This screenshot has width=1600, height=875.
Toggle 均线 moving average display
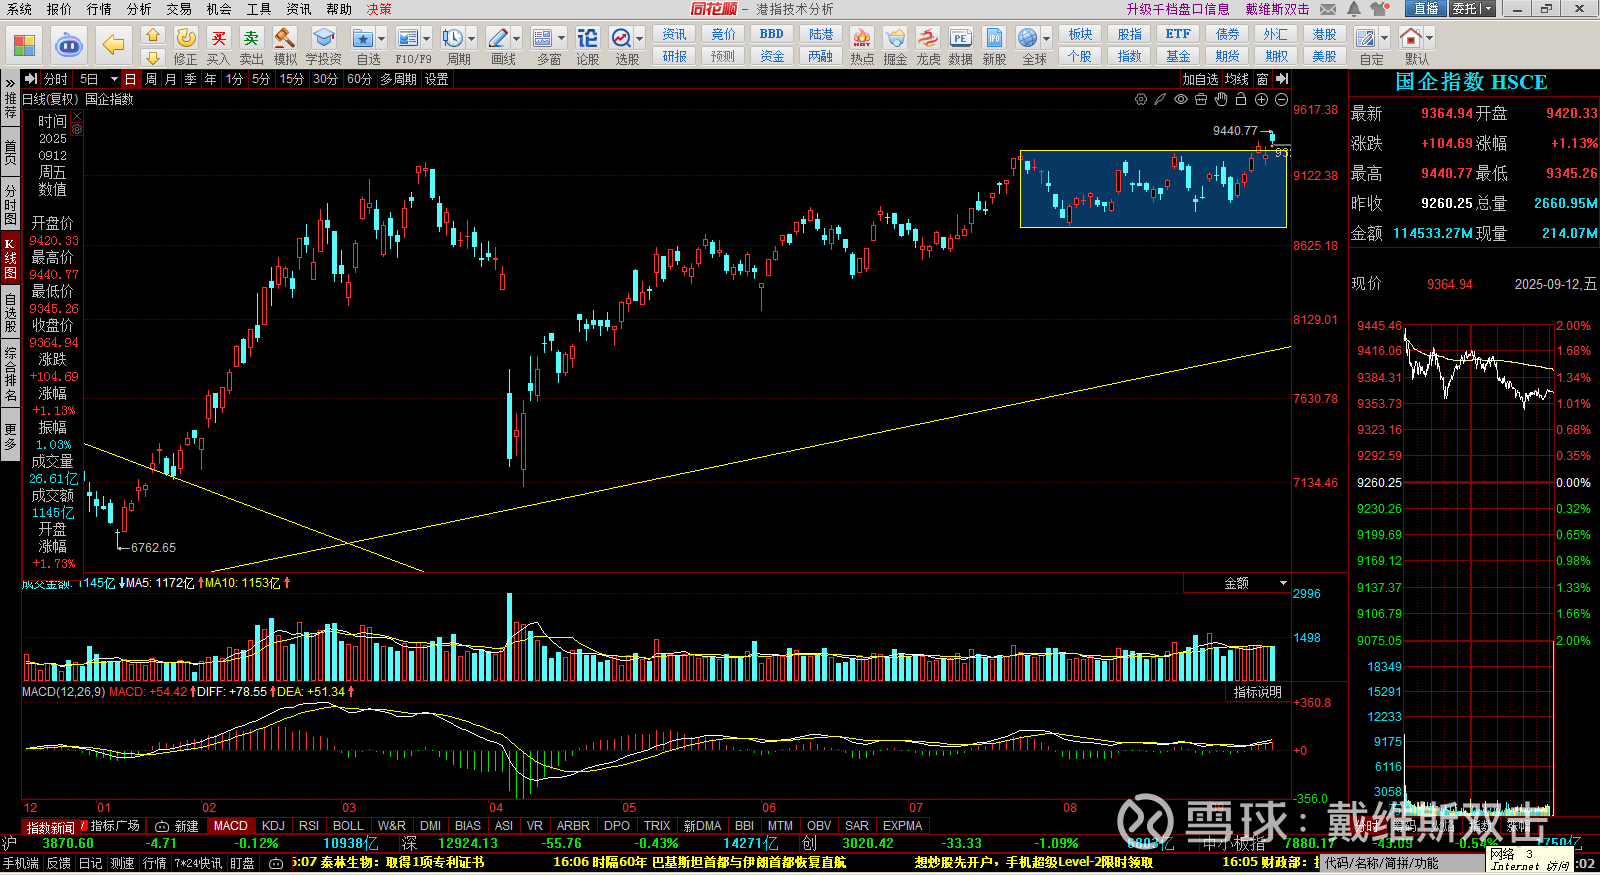tap(1237, 79)
